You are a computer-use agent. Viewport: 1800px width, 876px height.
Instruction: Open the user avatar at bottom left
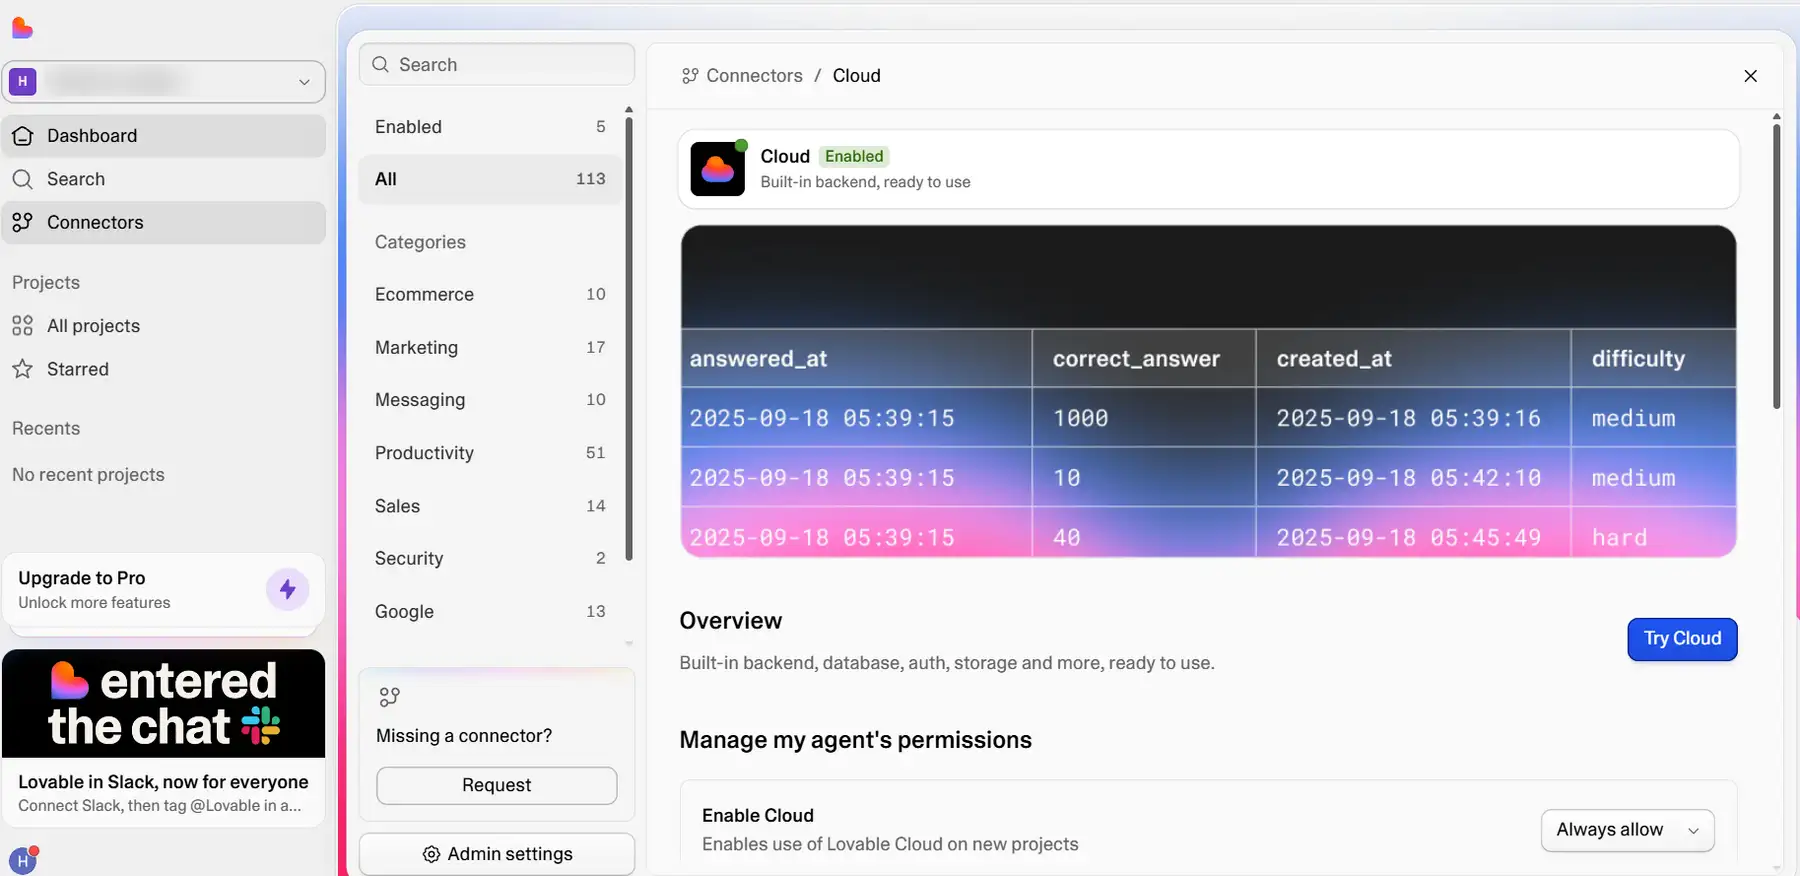[x=23, y=860]
